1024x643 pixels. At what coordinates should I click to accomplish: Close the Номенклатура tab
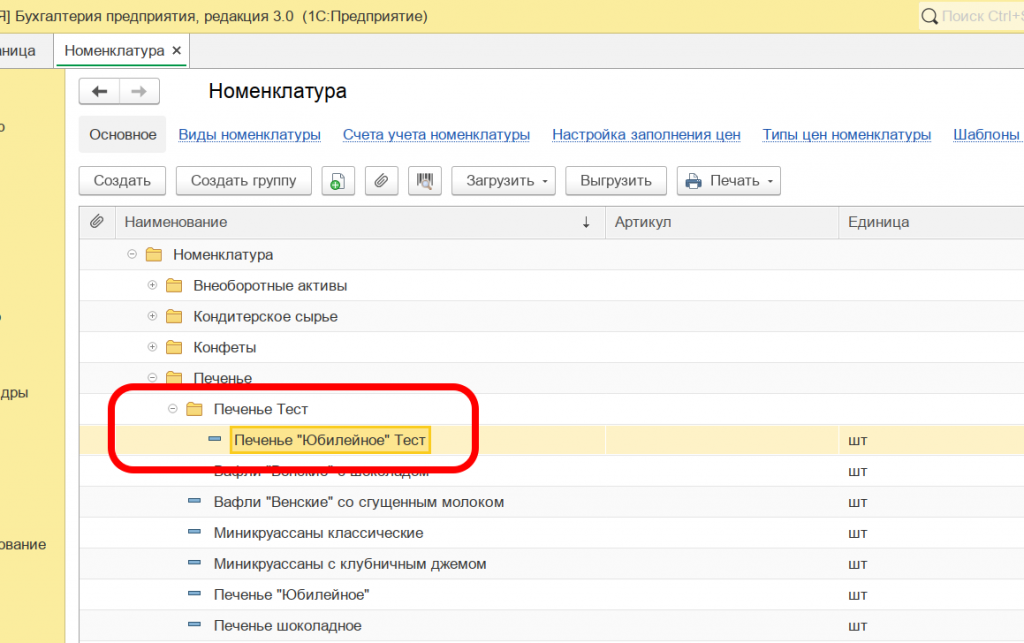(x=177, y=50)
